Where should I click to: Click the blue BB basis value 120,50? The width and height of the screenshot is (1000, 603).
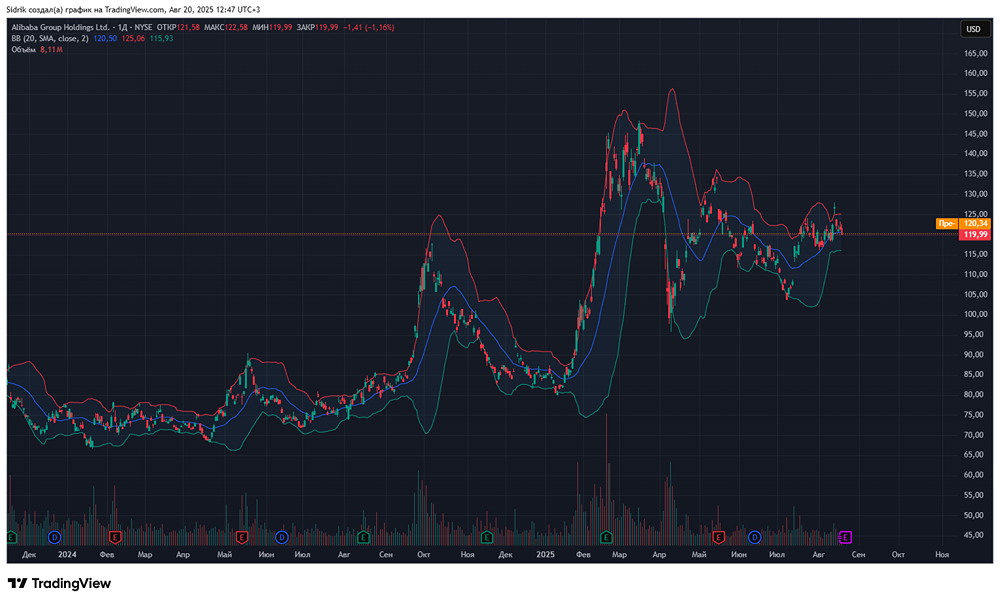coord(106,38)
